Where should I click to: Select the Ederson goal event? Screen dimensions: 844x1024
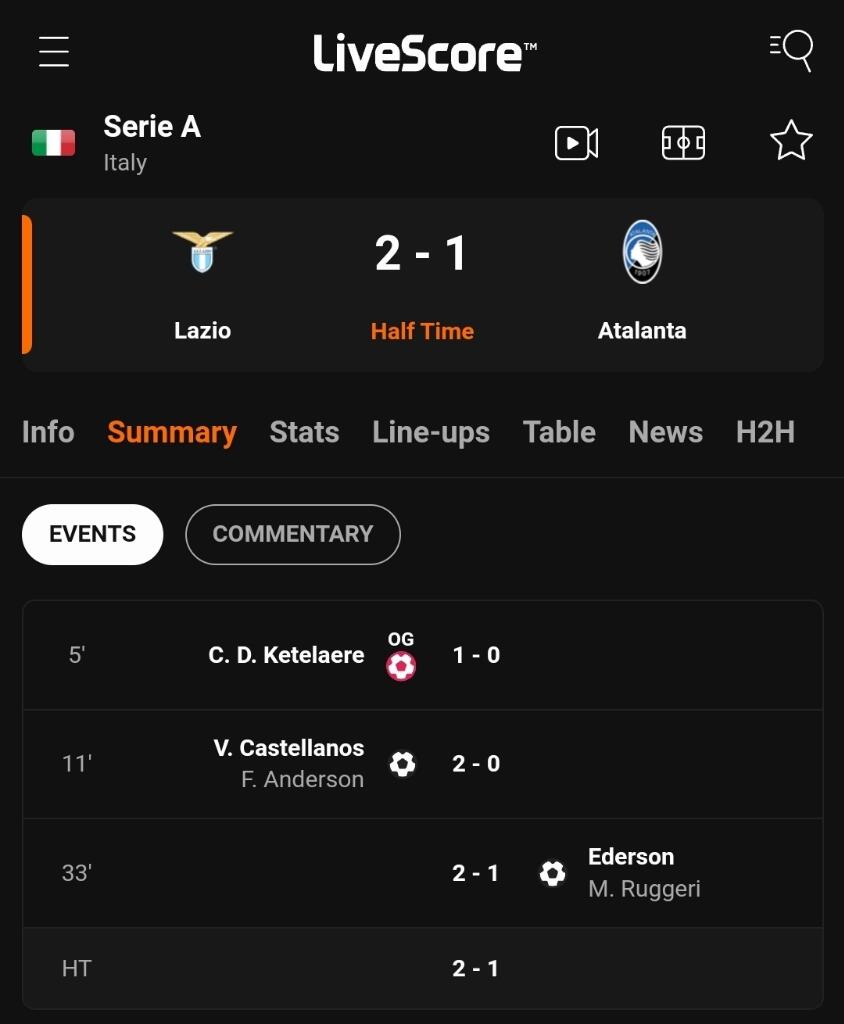pos(631,857)
